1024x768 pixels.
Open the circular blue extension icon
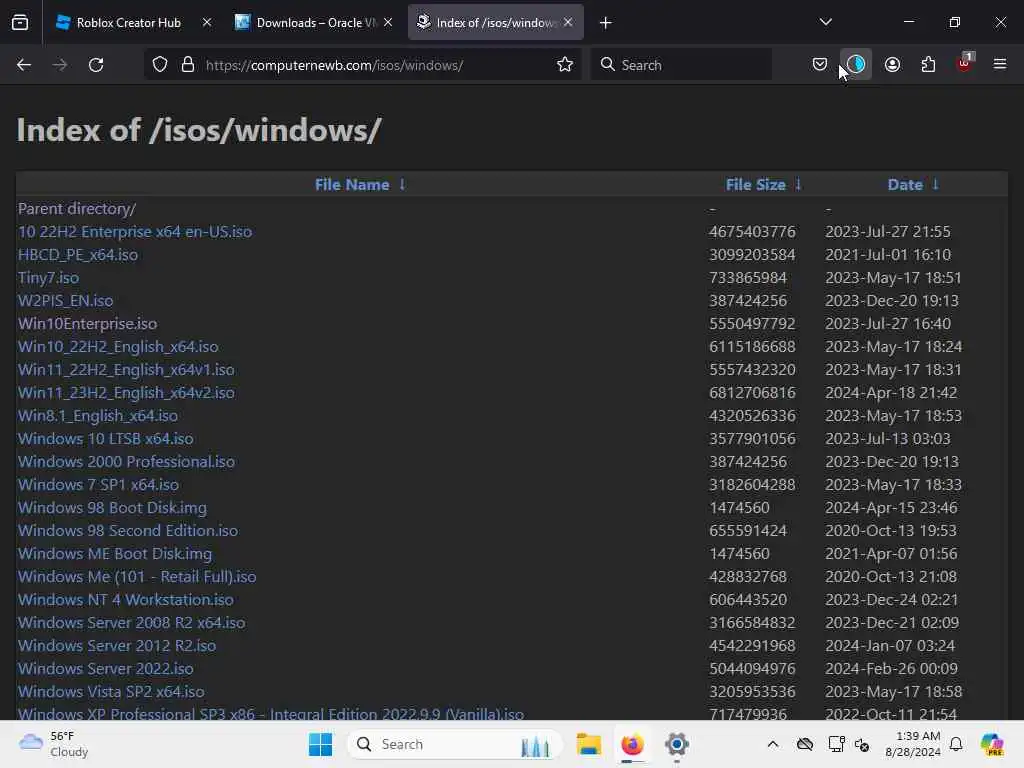[856, 65]
